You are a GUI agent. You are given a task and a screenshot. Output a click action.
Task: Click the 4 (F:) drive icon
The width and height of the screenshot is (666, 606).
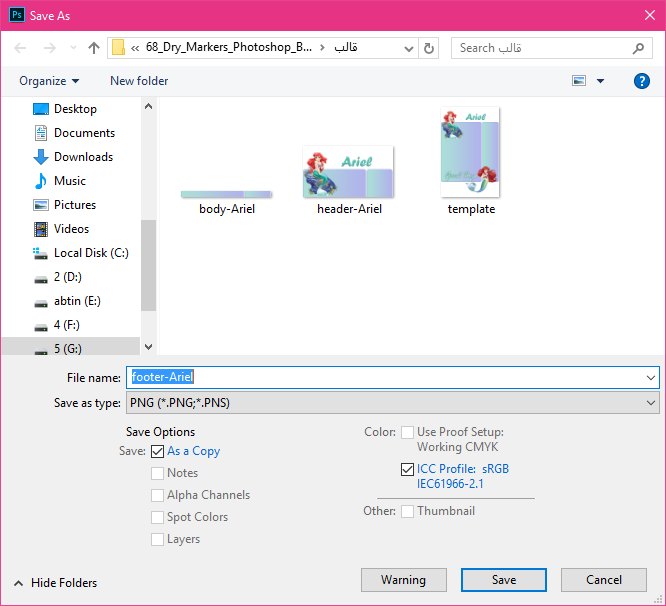(41, 327)
